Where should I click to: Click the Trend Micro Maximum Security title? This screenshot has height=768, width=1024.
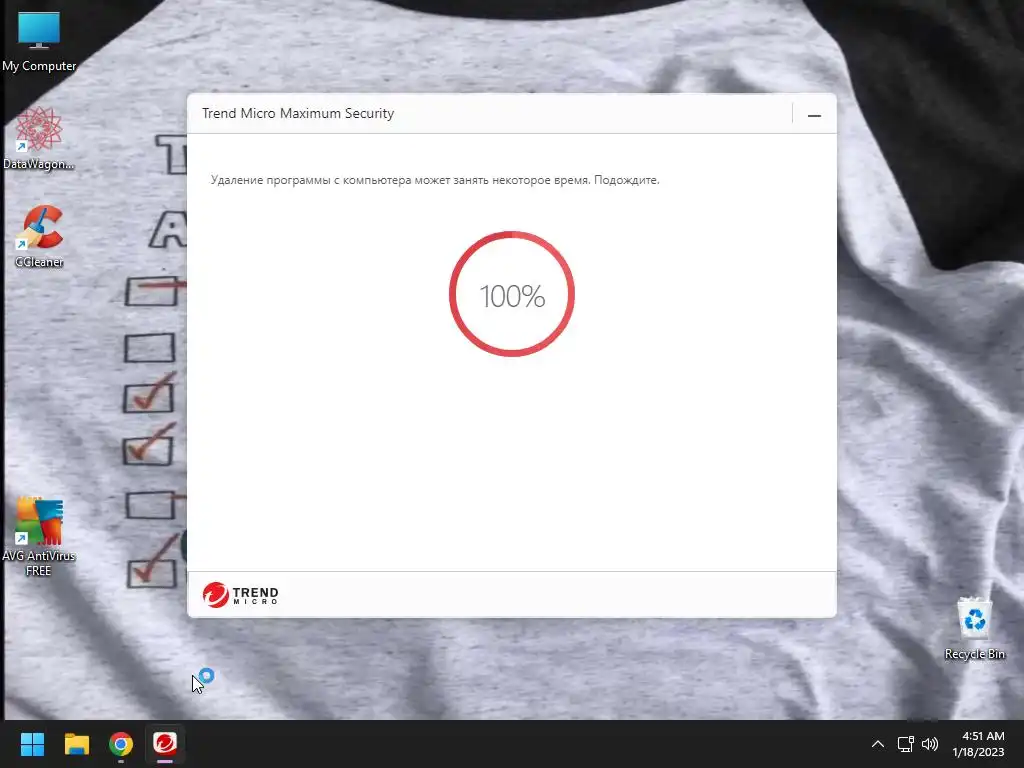click(x=298, y=113)
